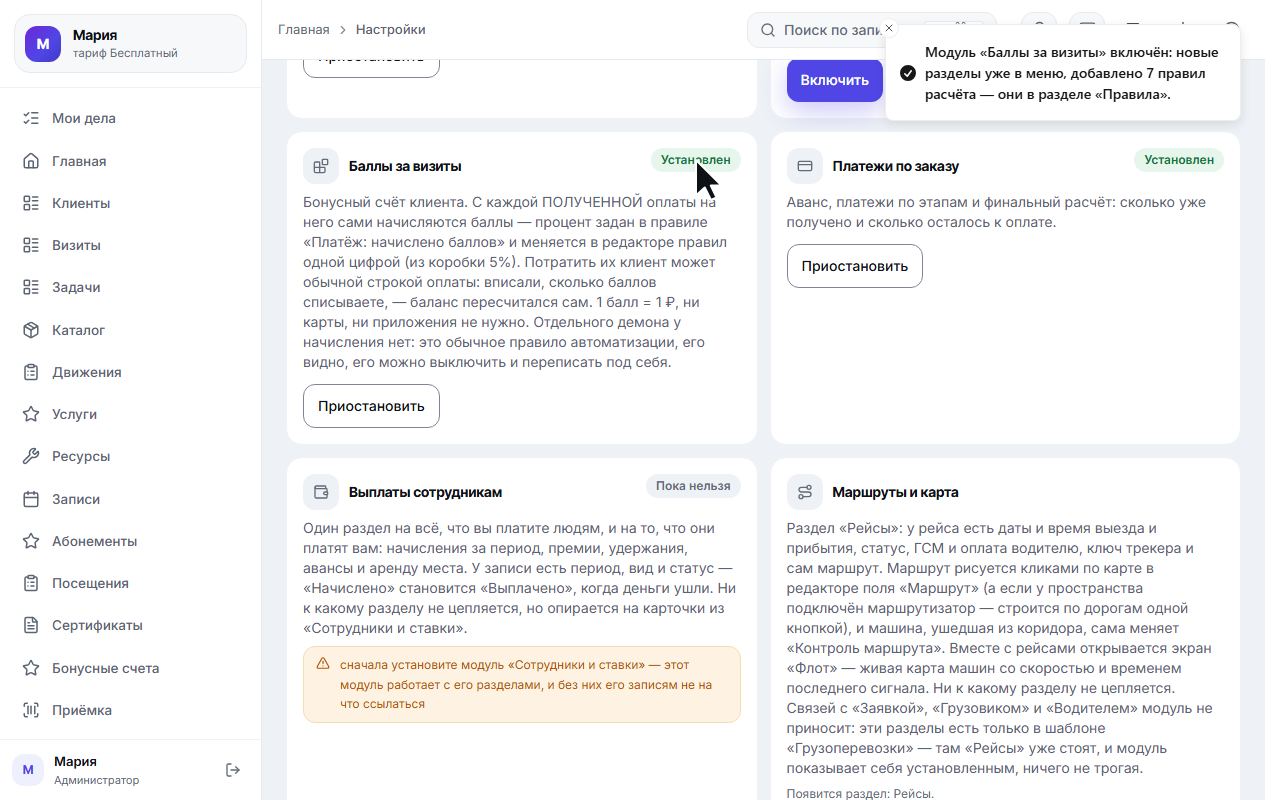Click the Ресурсы wrench icon
The image size is (1280, 800).
[x=31, y=456]
